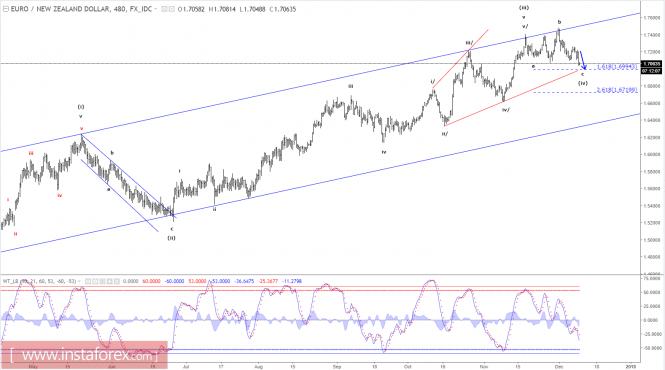Expand the WT_LB indicator dropdown arrow
This screenshot has width=665, height=370.
(x=79, y=281)
